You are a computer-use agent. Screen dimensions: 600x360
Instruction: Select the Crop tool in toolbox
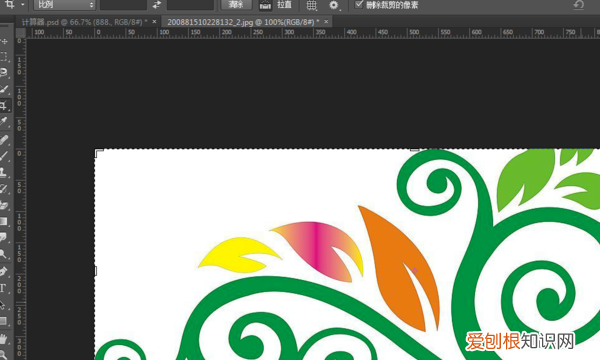pyautogui.click(x=4, y=105)
